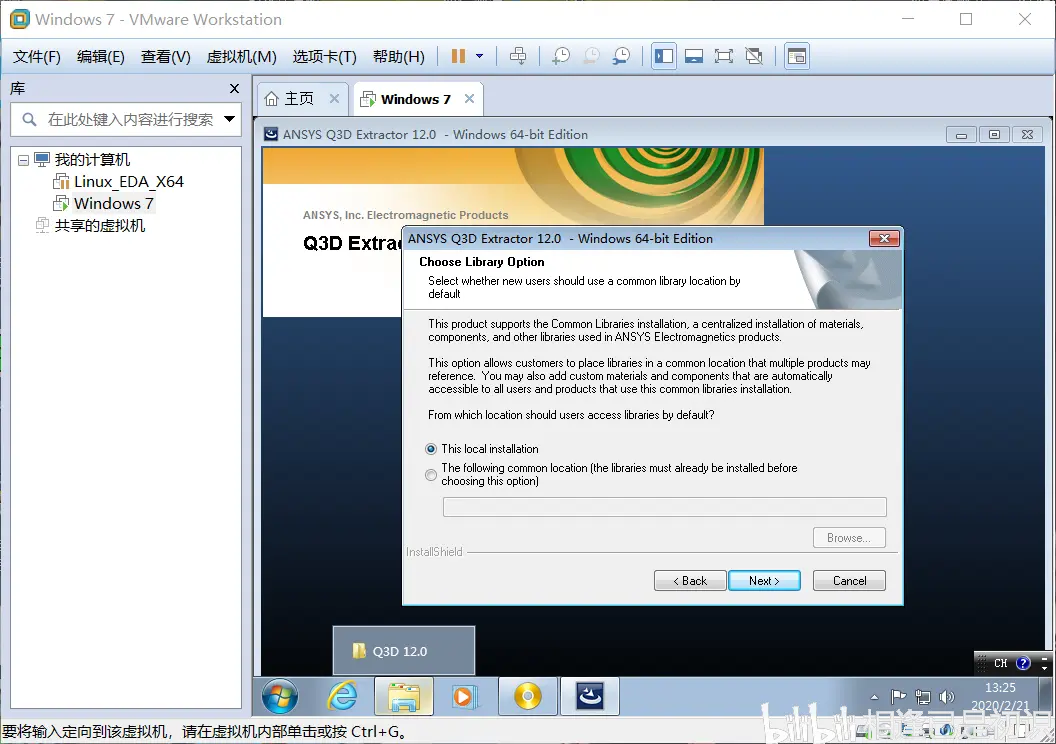Open the language bar options arrow
Image resolution: width=1056 pixels, height=744 pixels.
[x=1044, y=667]
